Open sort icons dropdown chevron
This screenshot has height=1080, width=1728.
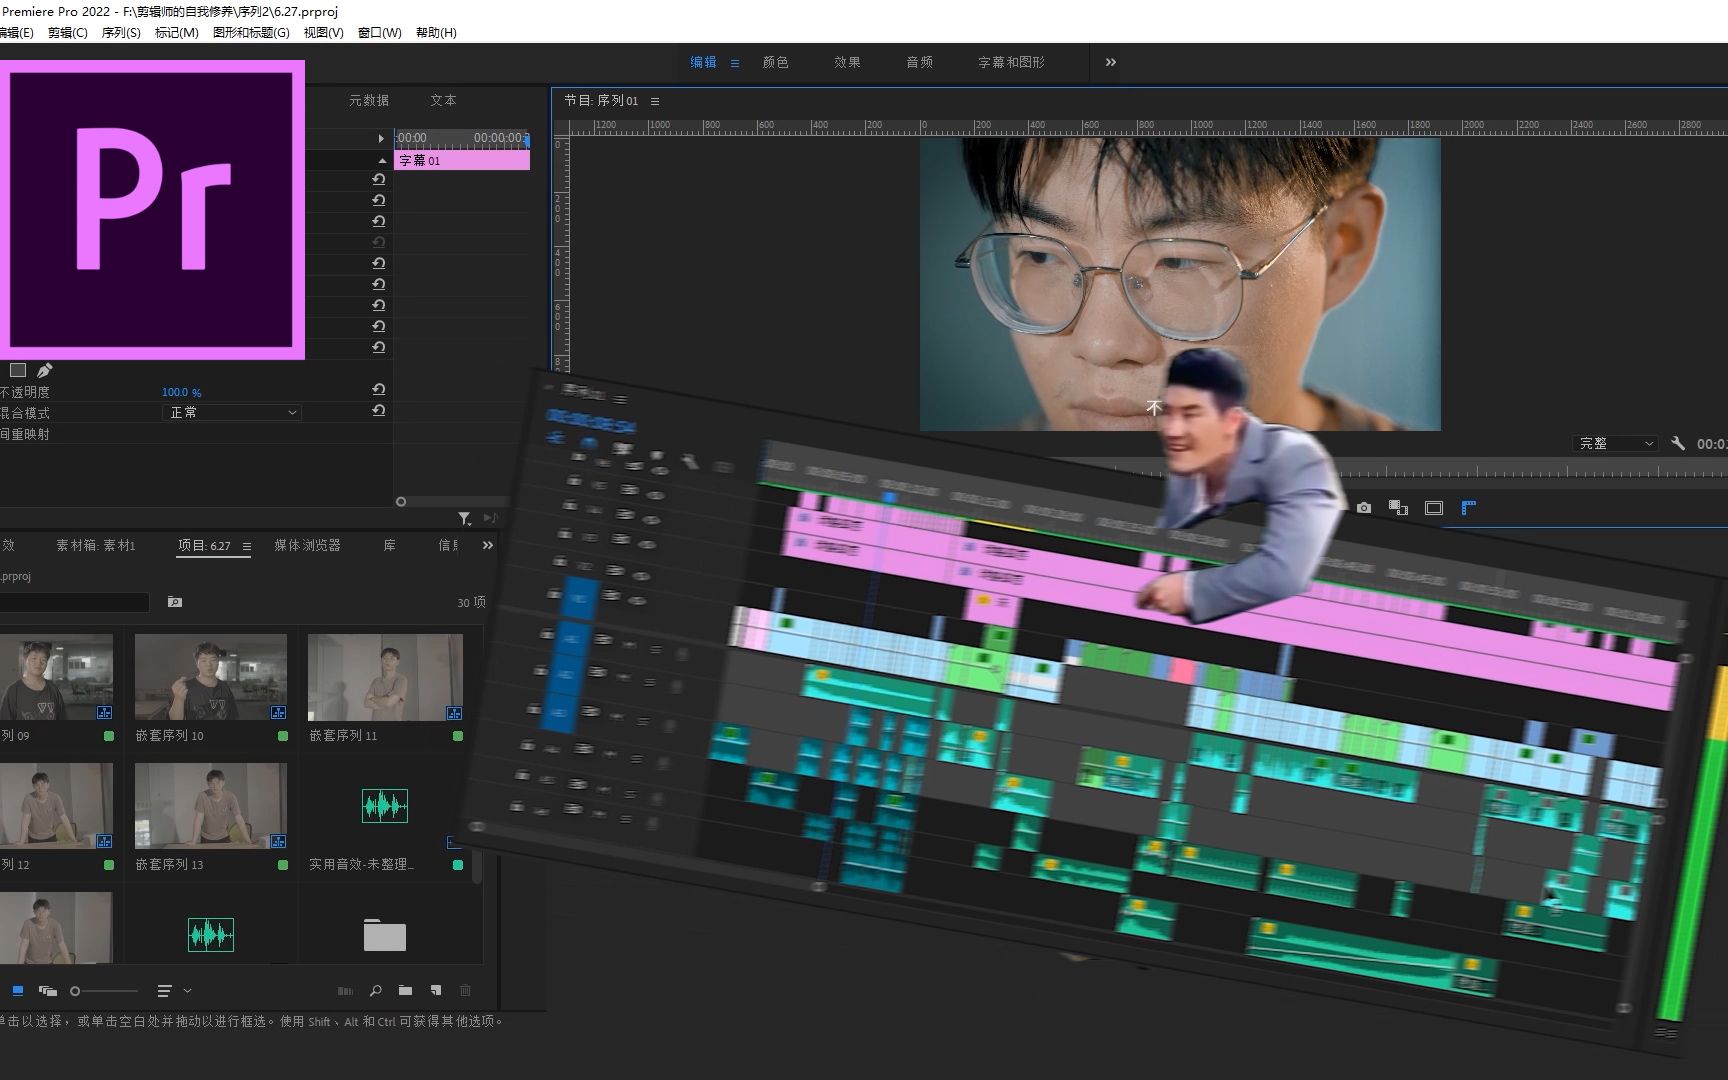click(187, 991)
